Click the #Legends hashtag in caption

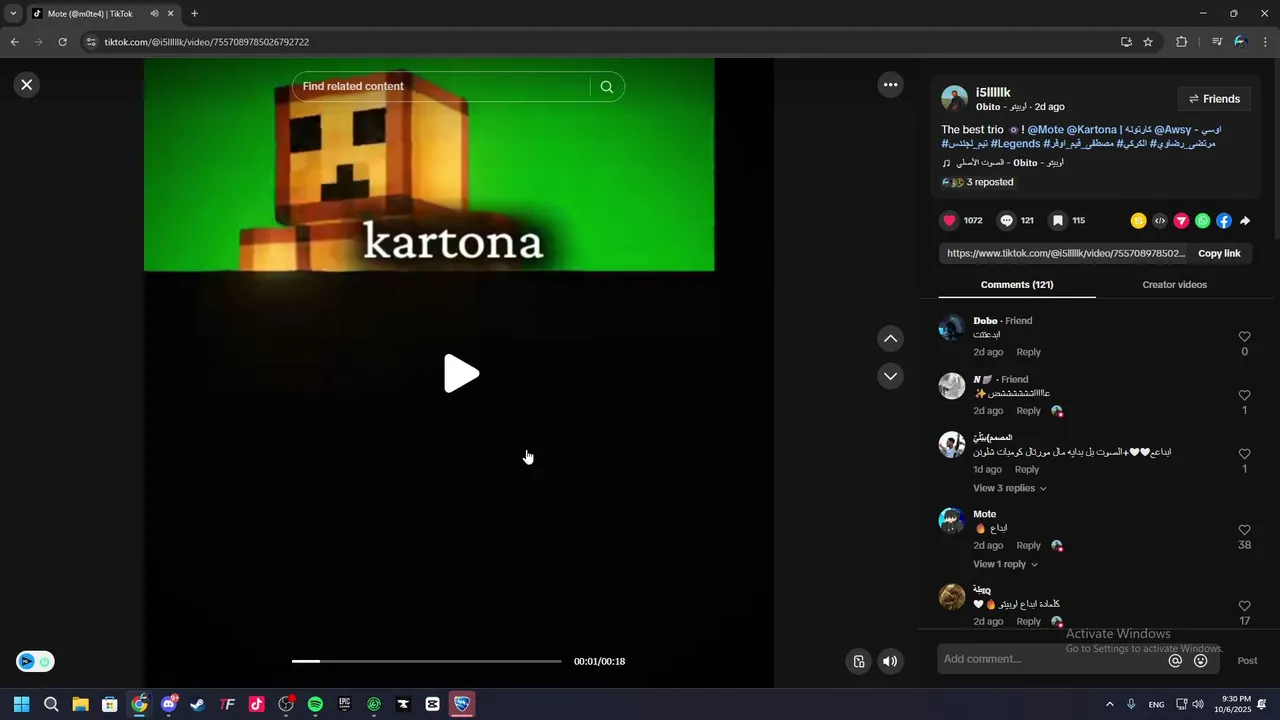click(x=1016, y=144)
